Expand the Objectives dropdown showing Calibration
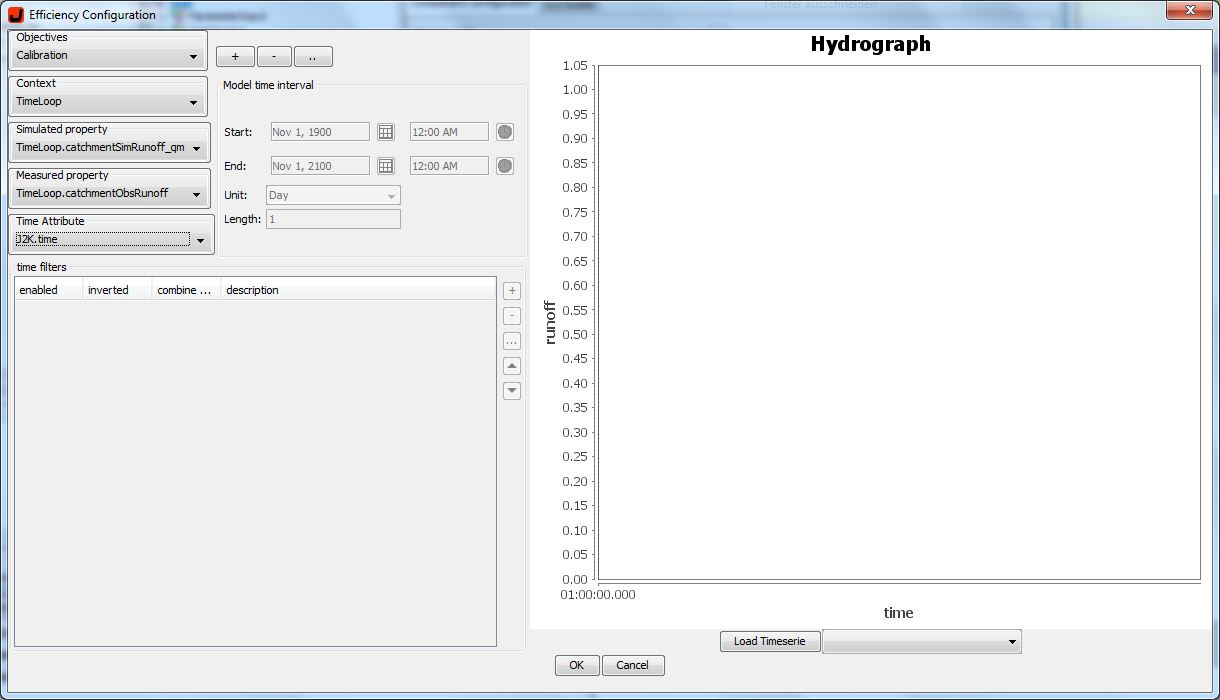 [x=108, y=57]
